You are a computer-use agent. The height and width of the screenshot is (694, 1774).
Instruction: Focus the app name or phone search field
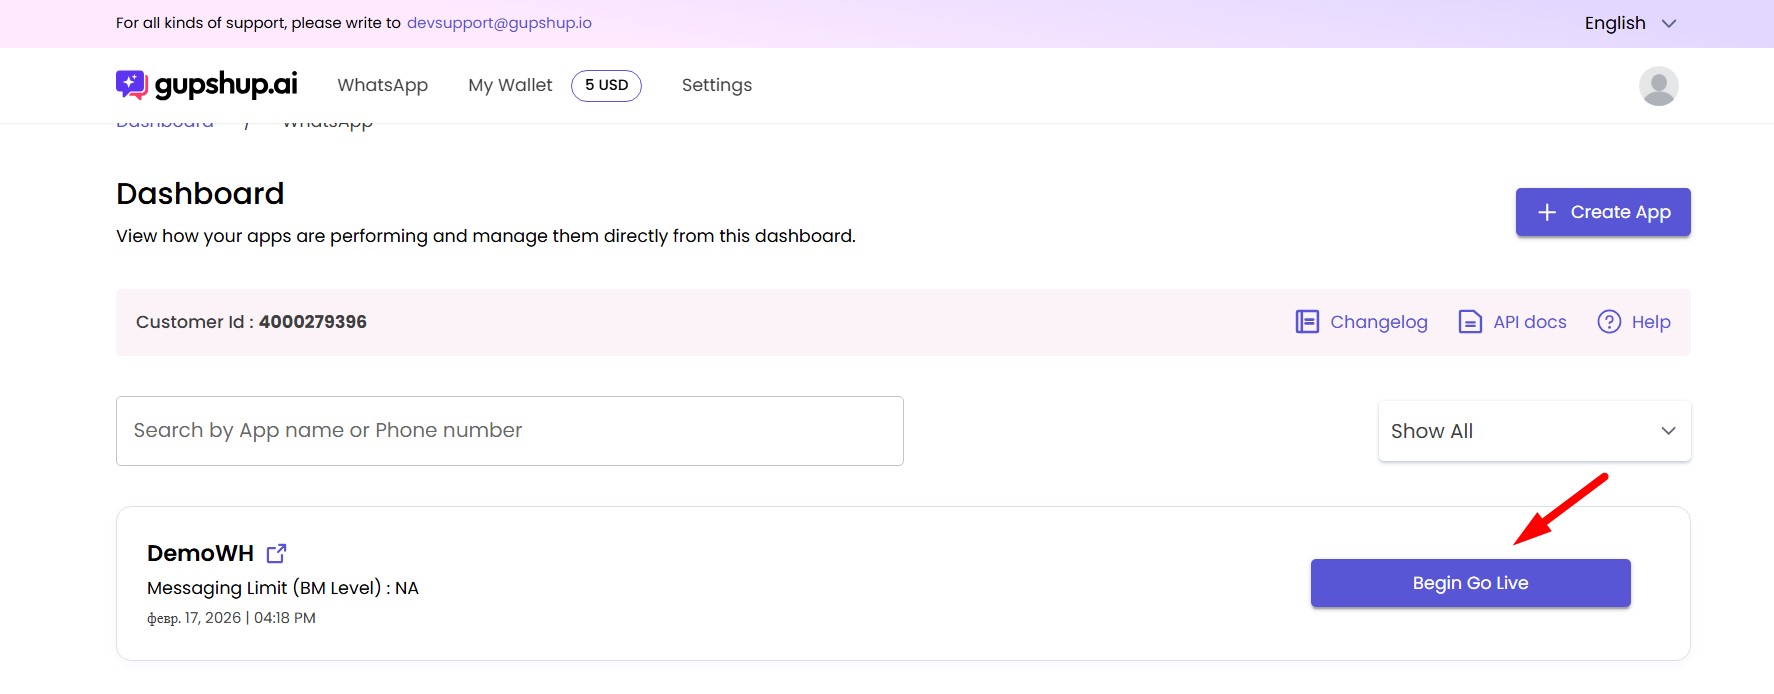pyautogui.click(x=509, y=431)
